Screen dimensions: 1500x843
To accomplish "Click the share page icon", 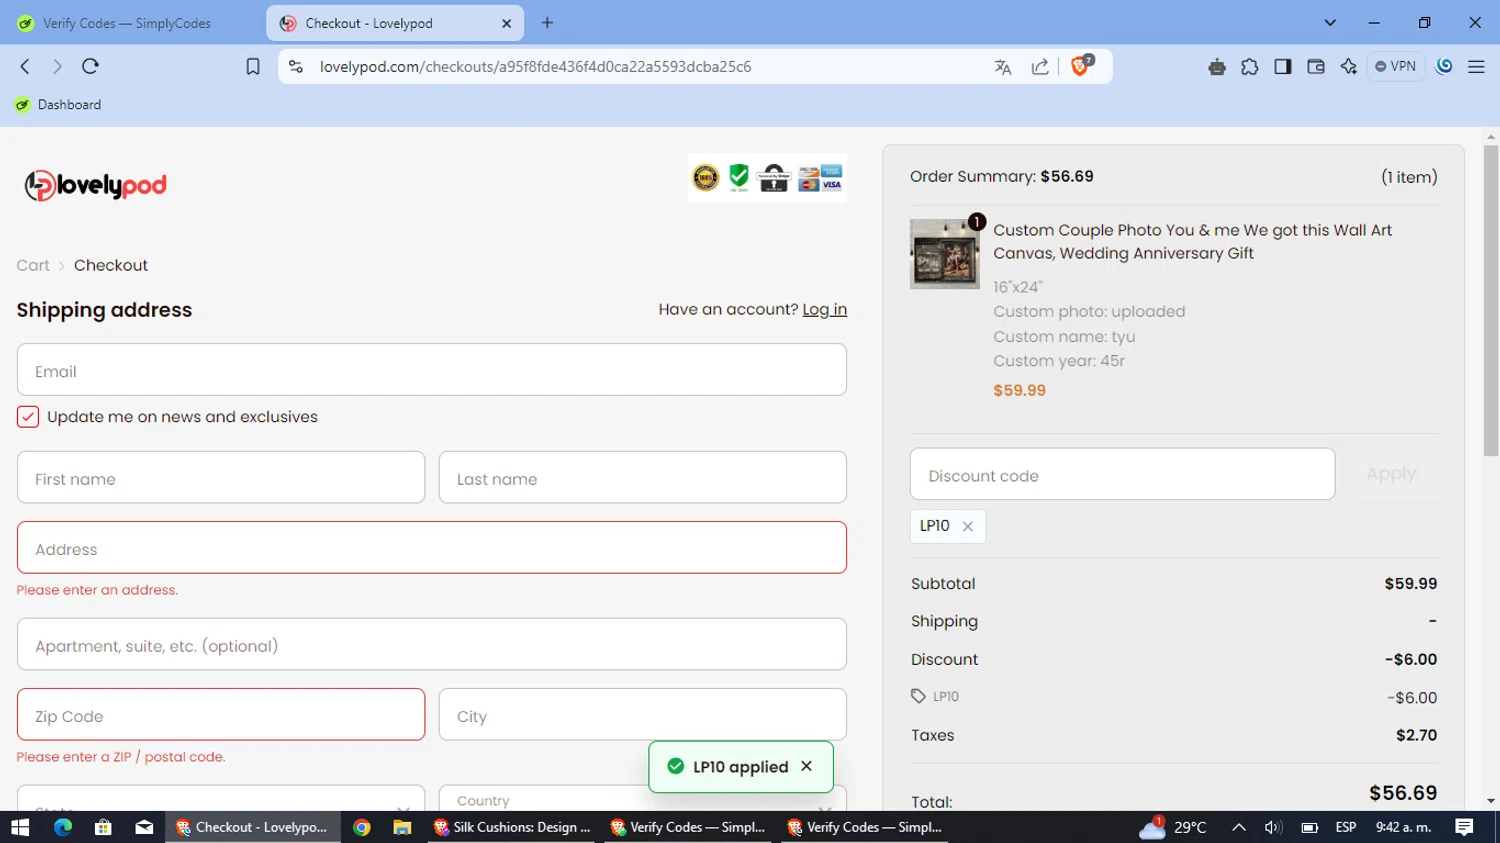I will (x=1040, y=67).
